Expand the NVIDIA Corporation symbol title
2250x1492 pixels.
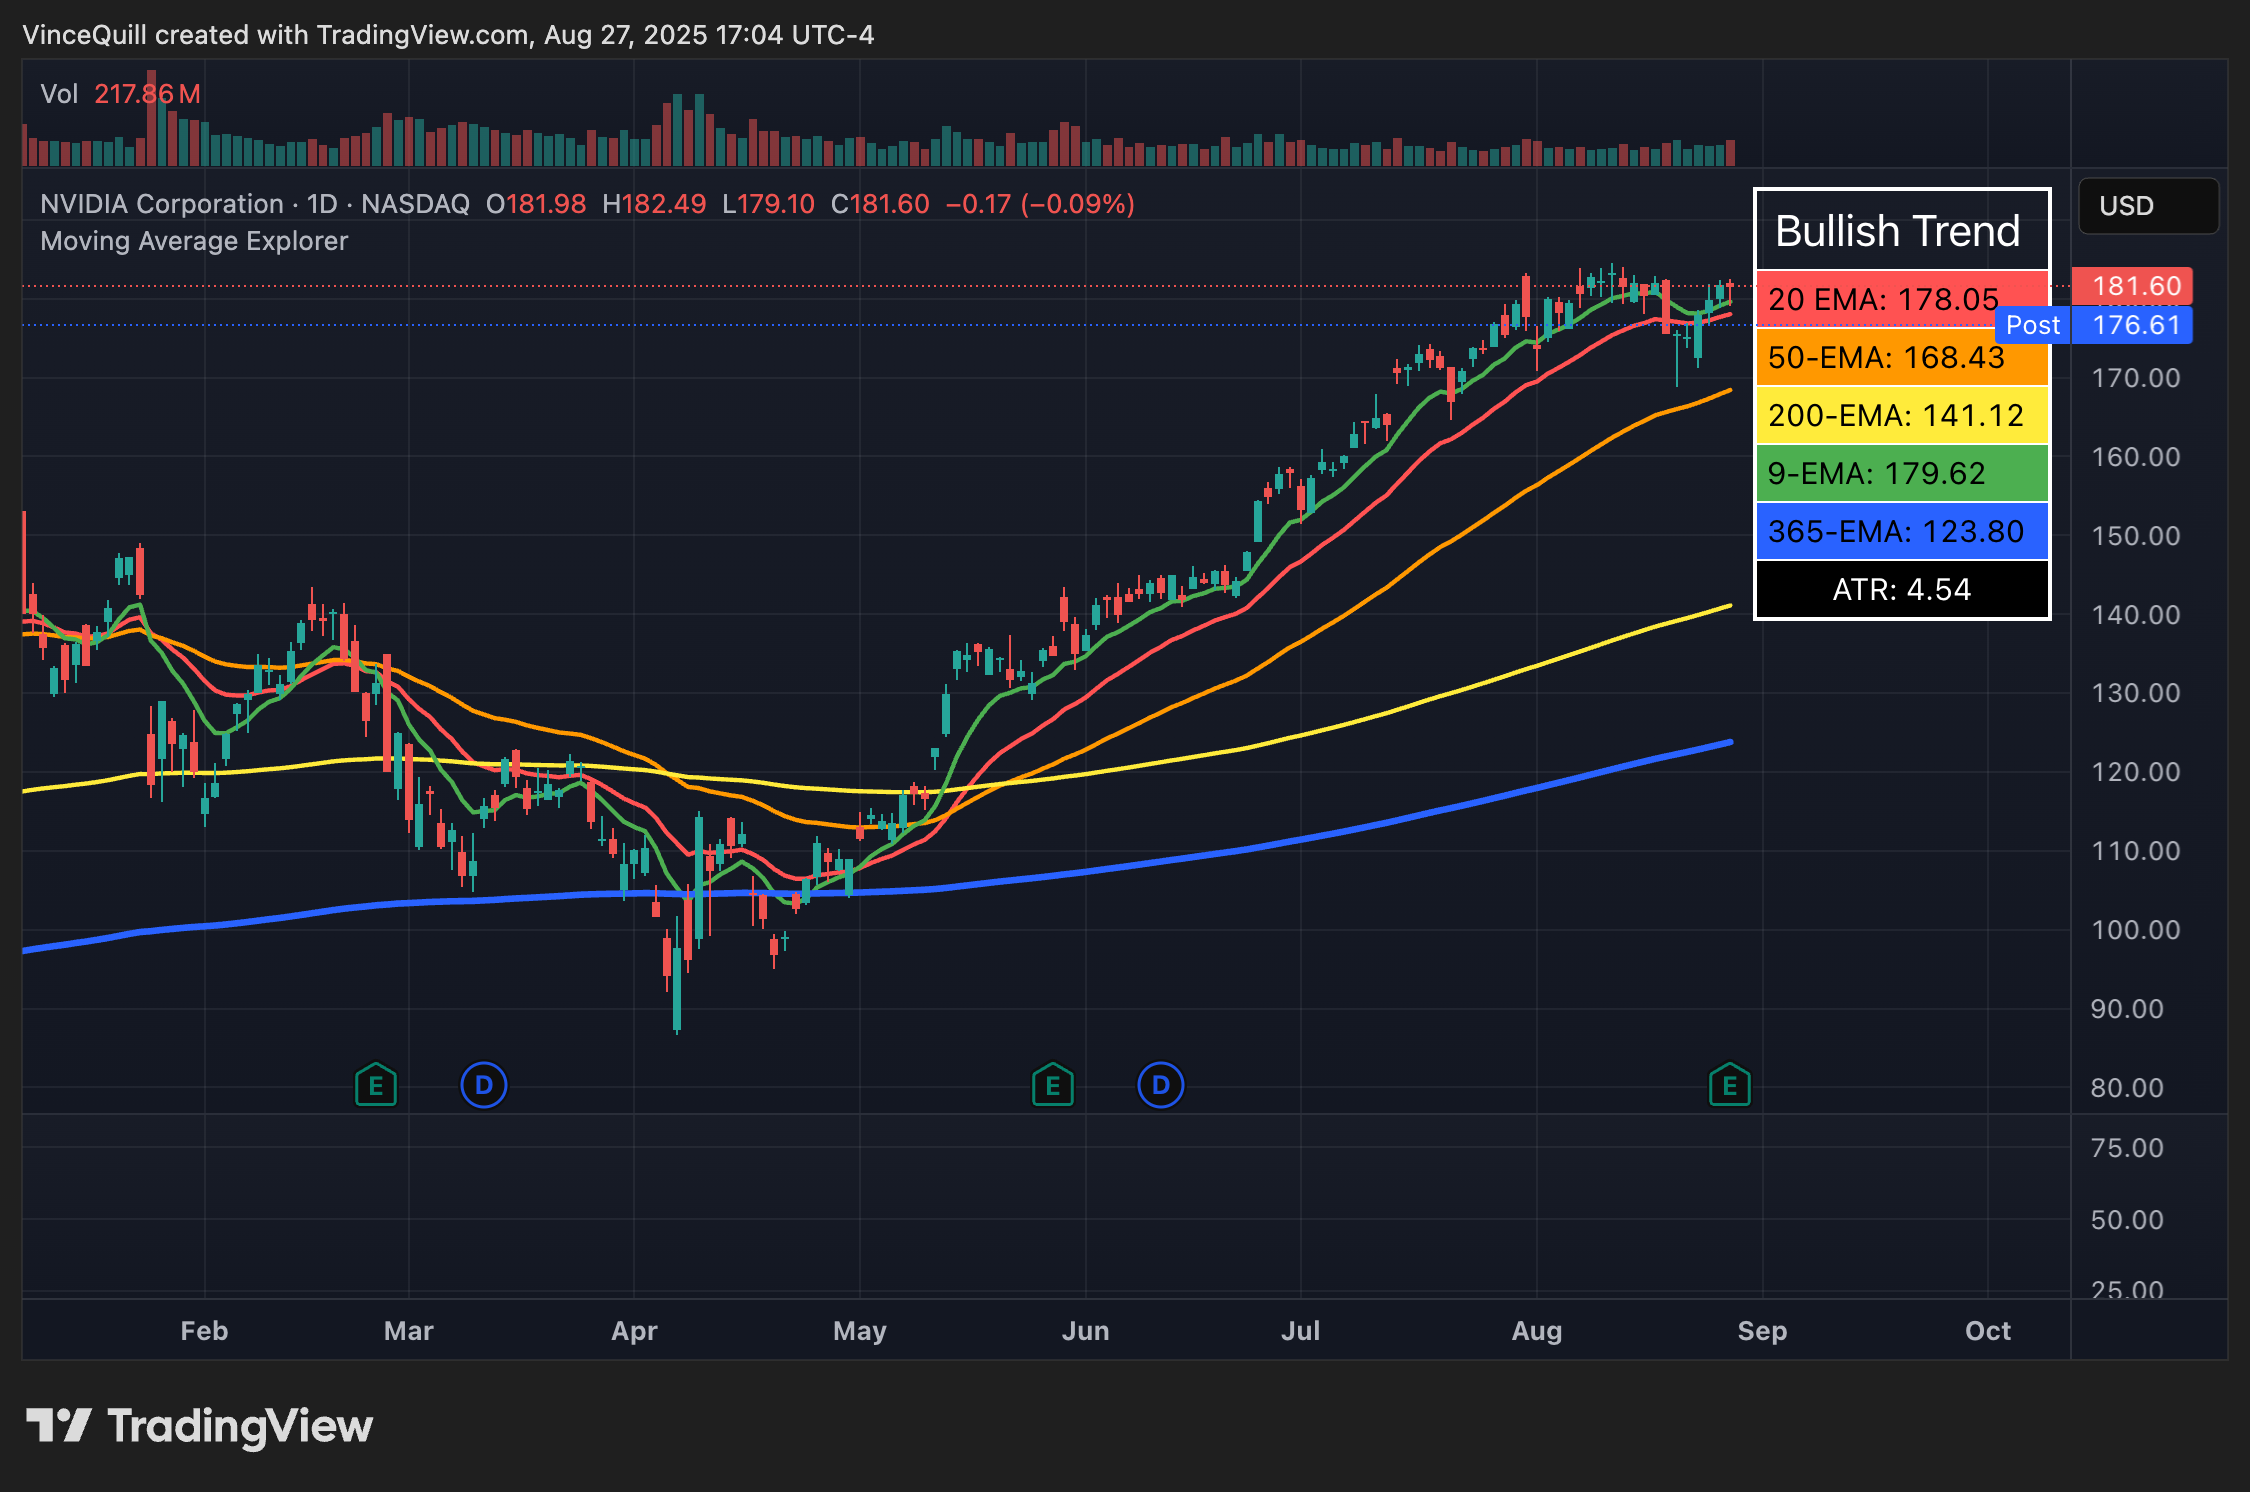160,203
